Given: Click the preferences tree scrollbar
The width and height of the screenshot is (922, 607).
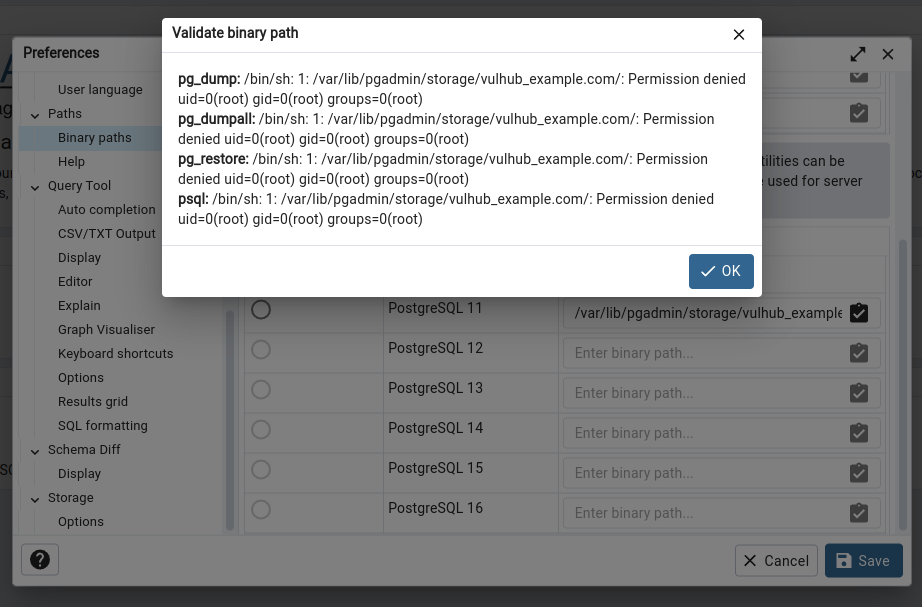Looking at the screenshot, I should click(x=229, y=420).
